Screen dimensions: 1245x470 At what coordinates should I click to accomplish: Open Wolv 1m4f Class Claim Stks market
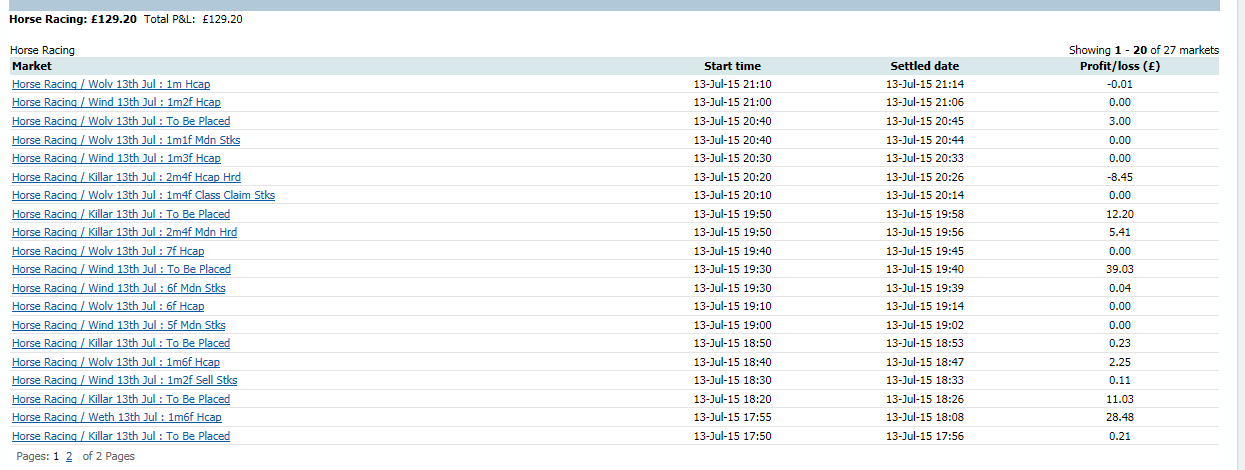point(143,195)
